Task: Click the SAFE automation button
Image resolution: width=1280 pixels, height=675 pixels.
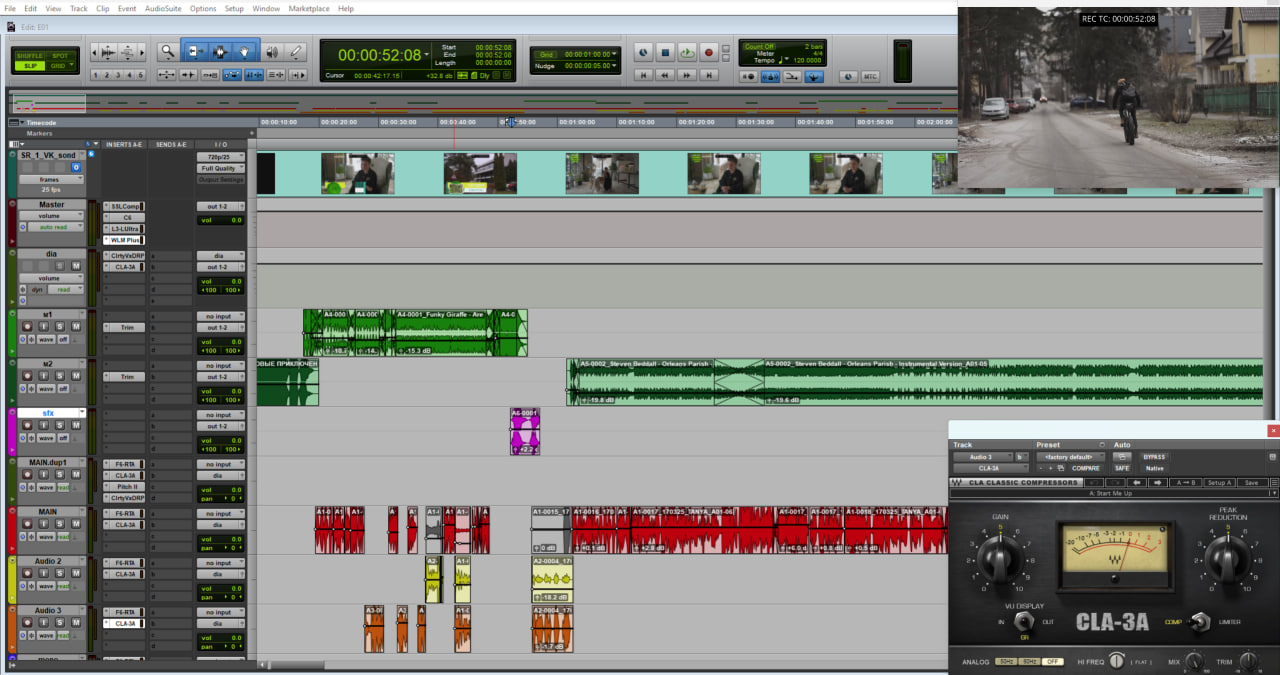Action: click(1122, 468)
